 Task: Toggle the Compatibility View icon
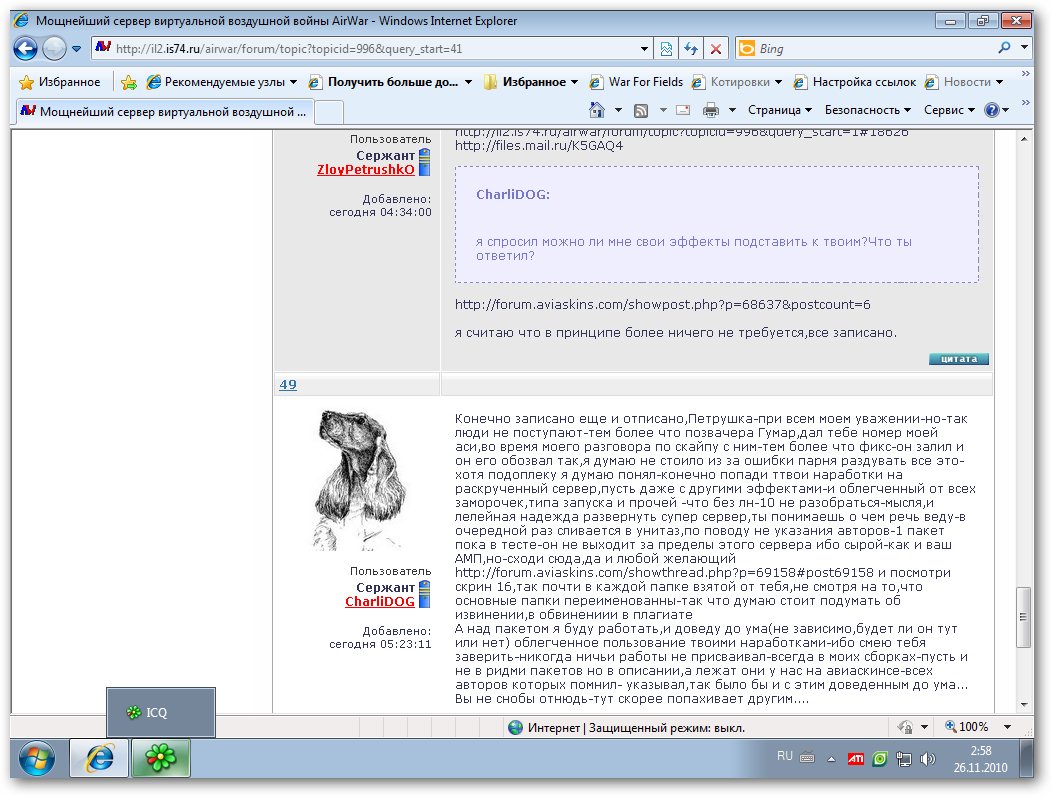click(x=666, y=49)
